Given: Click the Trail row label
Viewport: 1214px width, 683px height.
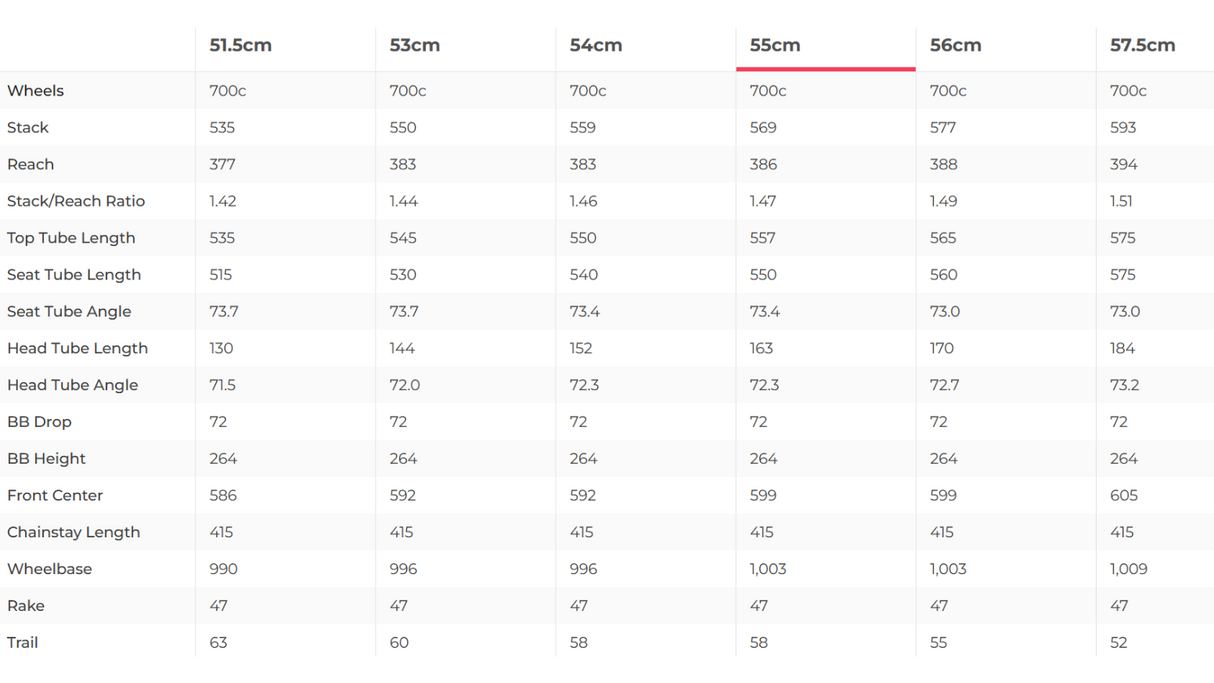Looking at the screenshot, I should click(x=23, y=642).
